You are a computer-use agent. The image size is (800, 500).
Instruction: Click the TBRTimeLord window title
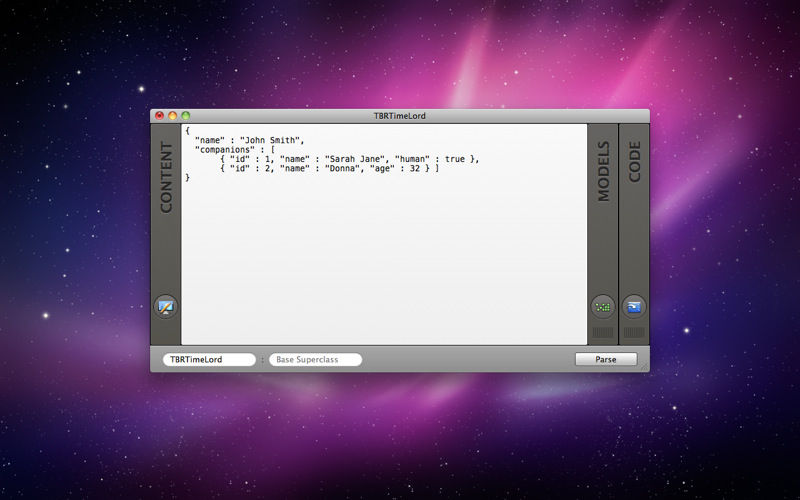point(399,116)
